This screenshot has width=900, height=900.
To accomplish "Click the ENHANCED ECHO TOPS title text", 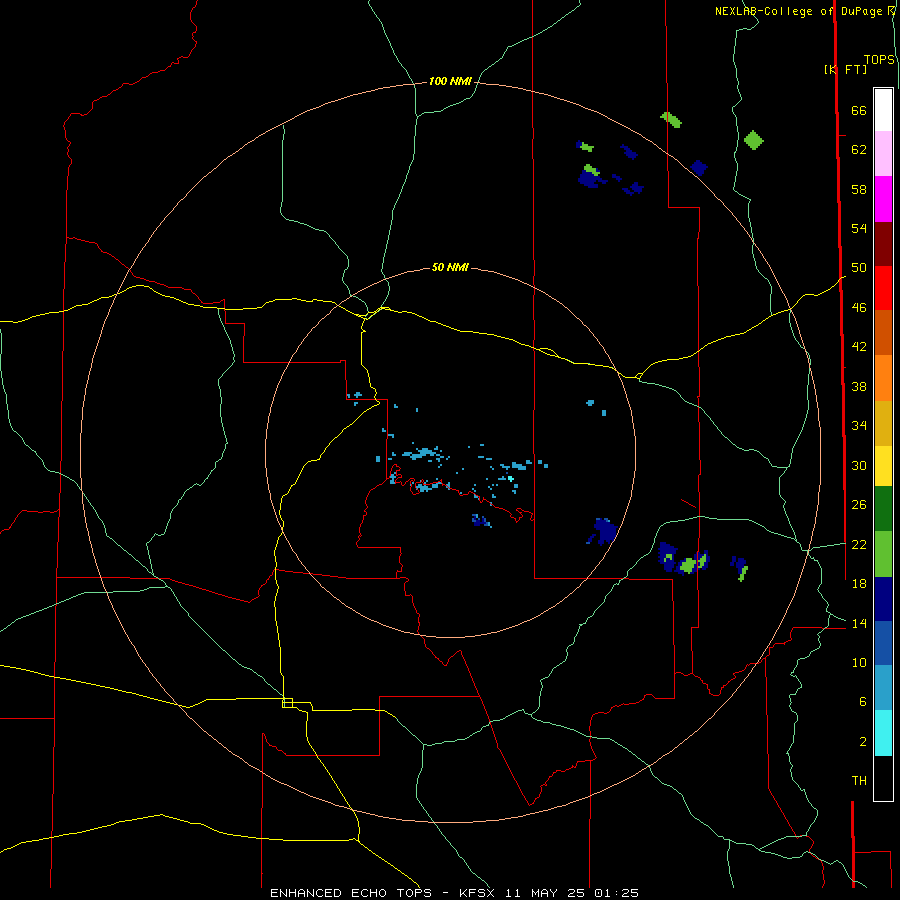I will click(351, 893).
